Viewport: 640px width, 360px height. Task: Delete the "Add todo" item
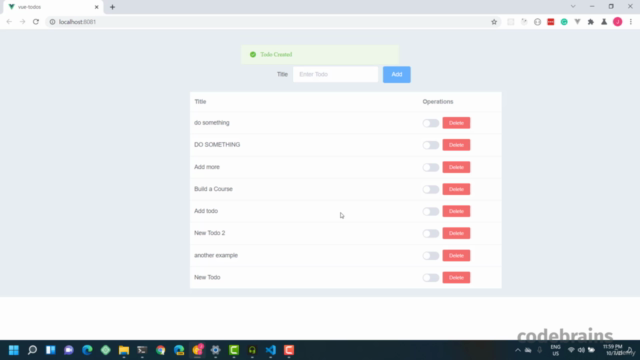point(456,211)
